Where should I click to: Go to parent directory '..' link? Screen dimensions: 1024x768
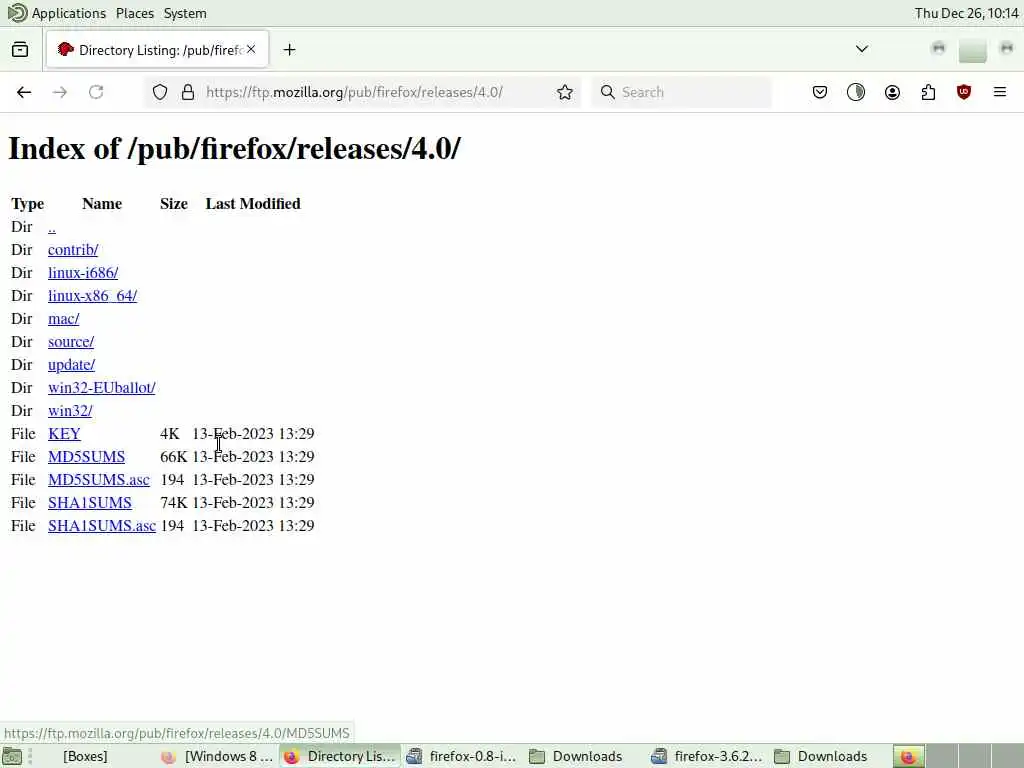pyautogui.click(x=52, y=227)
